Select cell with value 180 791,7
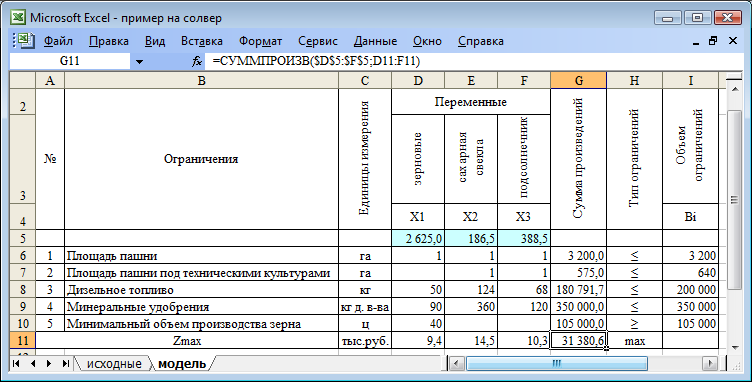Viewport: 752px width, 382px height. pos(578,289)
